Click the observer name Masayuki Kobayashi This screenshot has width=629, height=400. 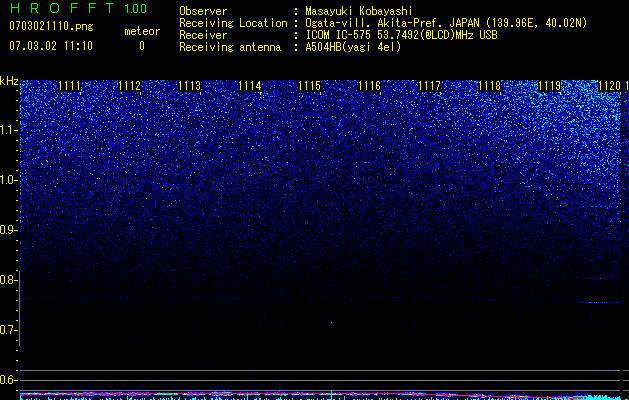tap(359, 11)
